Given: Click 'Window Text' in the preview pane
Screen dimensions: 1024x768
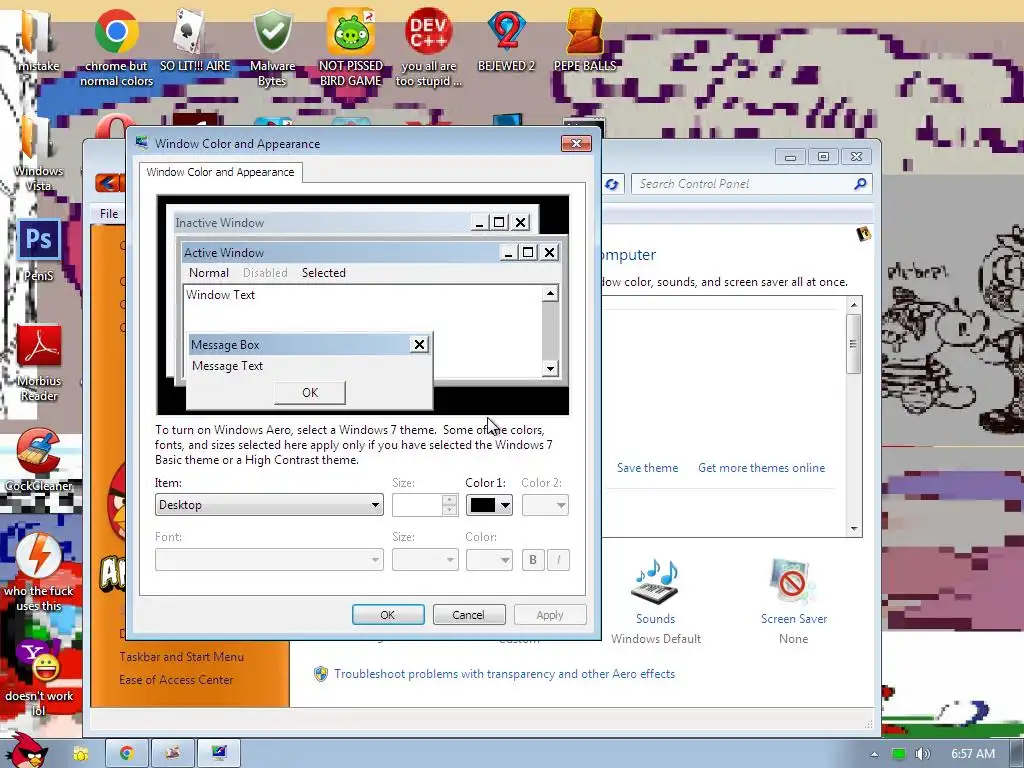Looking at the screenshot, I should point(220,295).
